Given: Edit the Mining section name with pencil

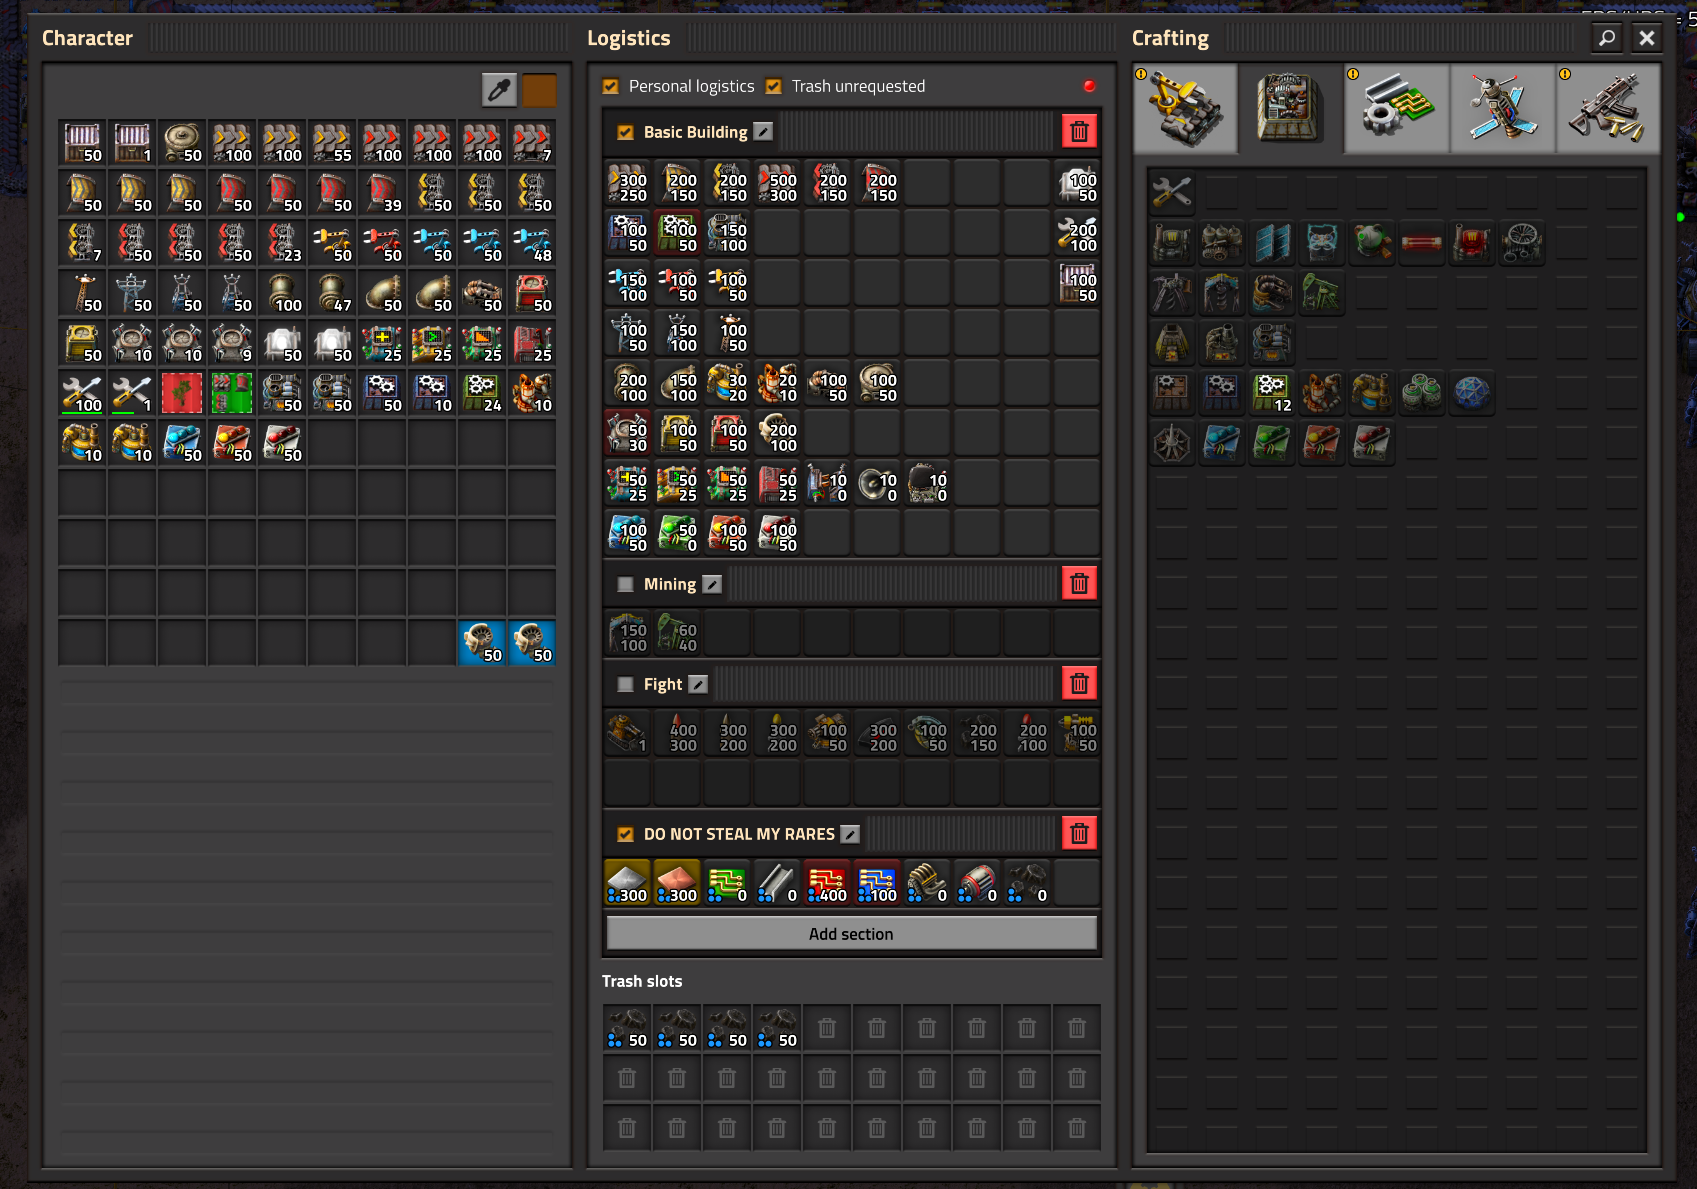Looking at the screenshot, I should (712, 584).
